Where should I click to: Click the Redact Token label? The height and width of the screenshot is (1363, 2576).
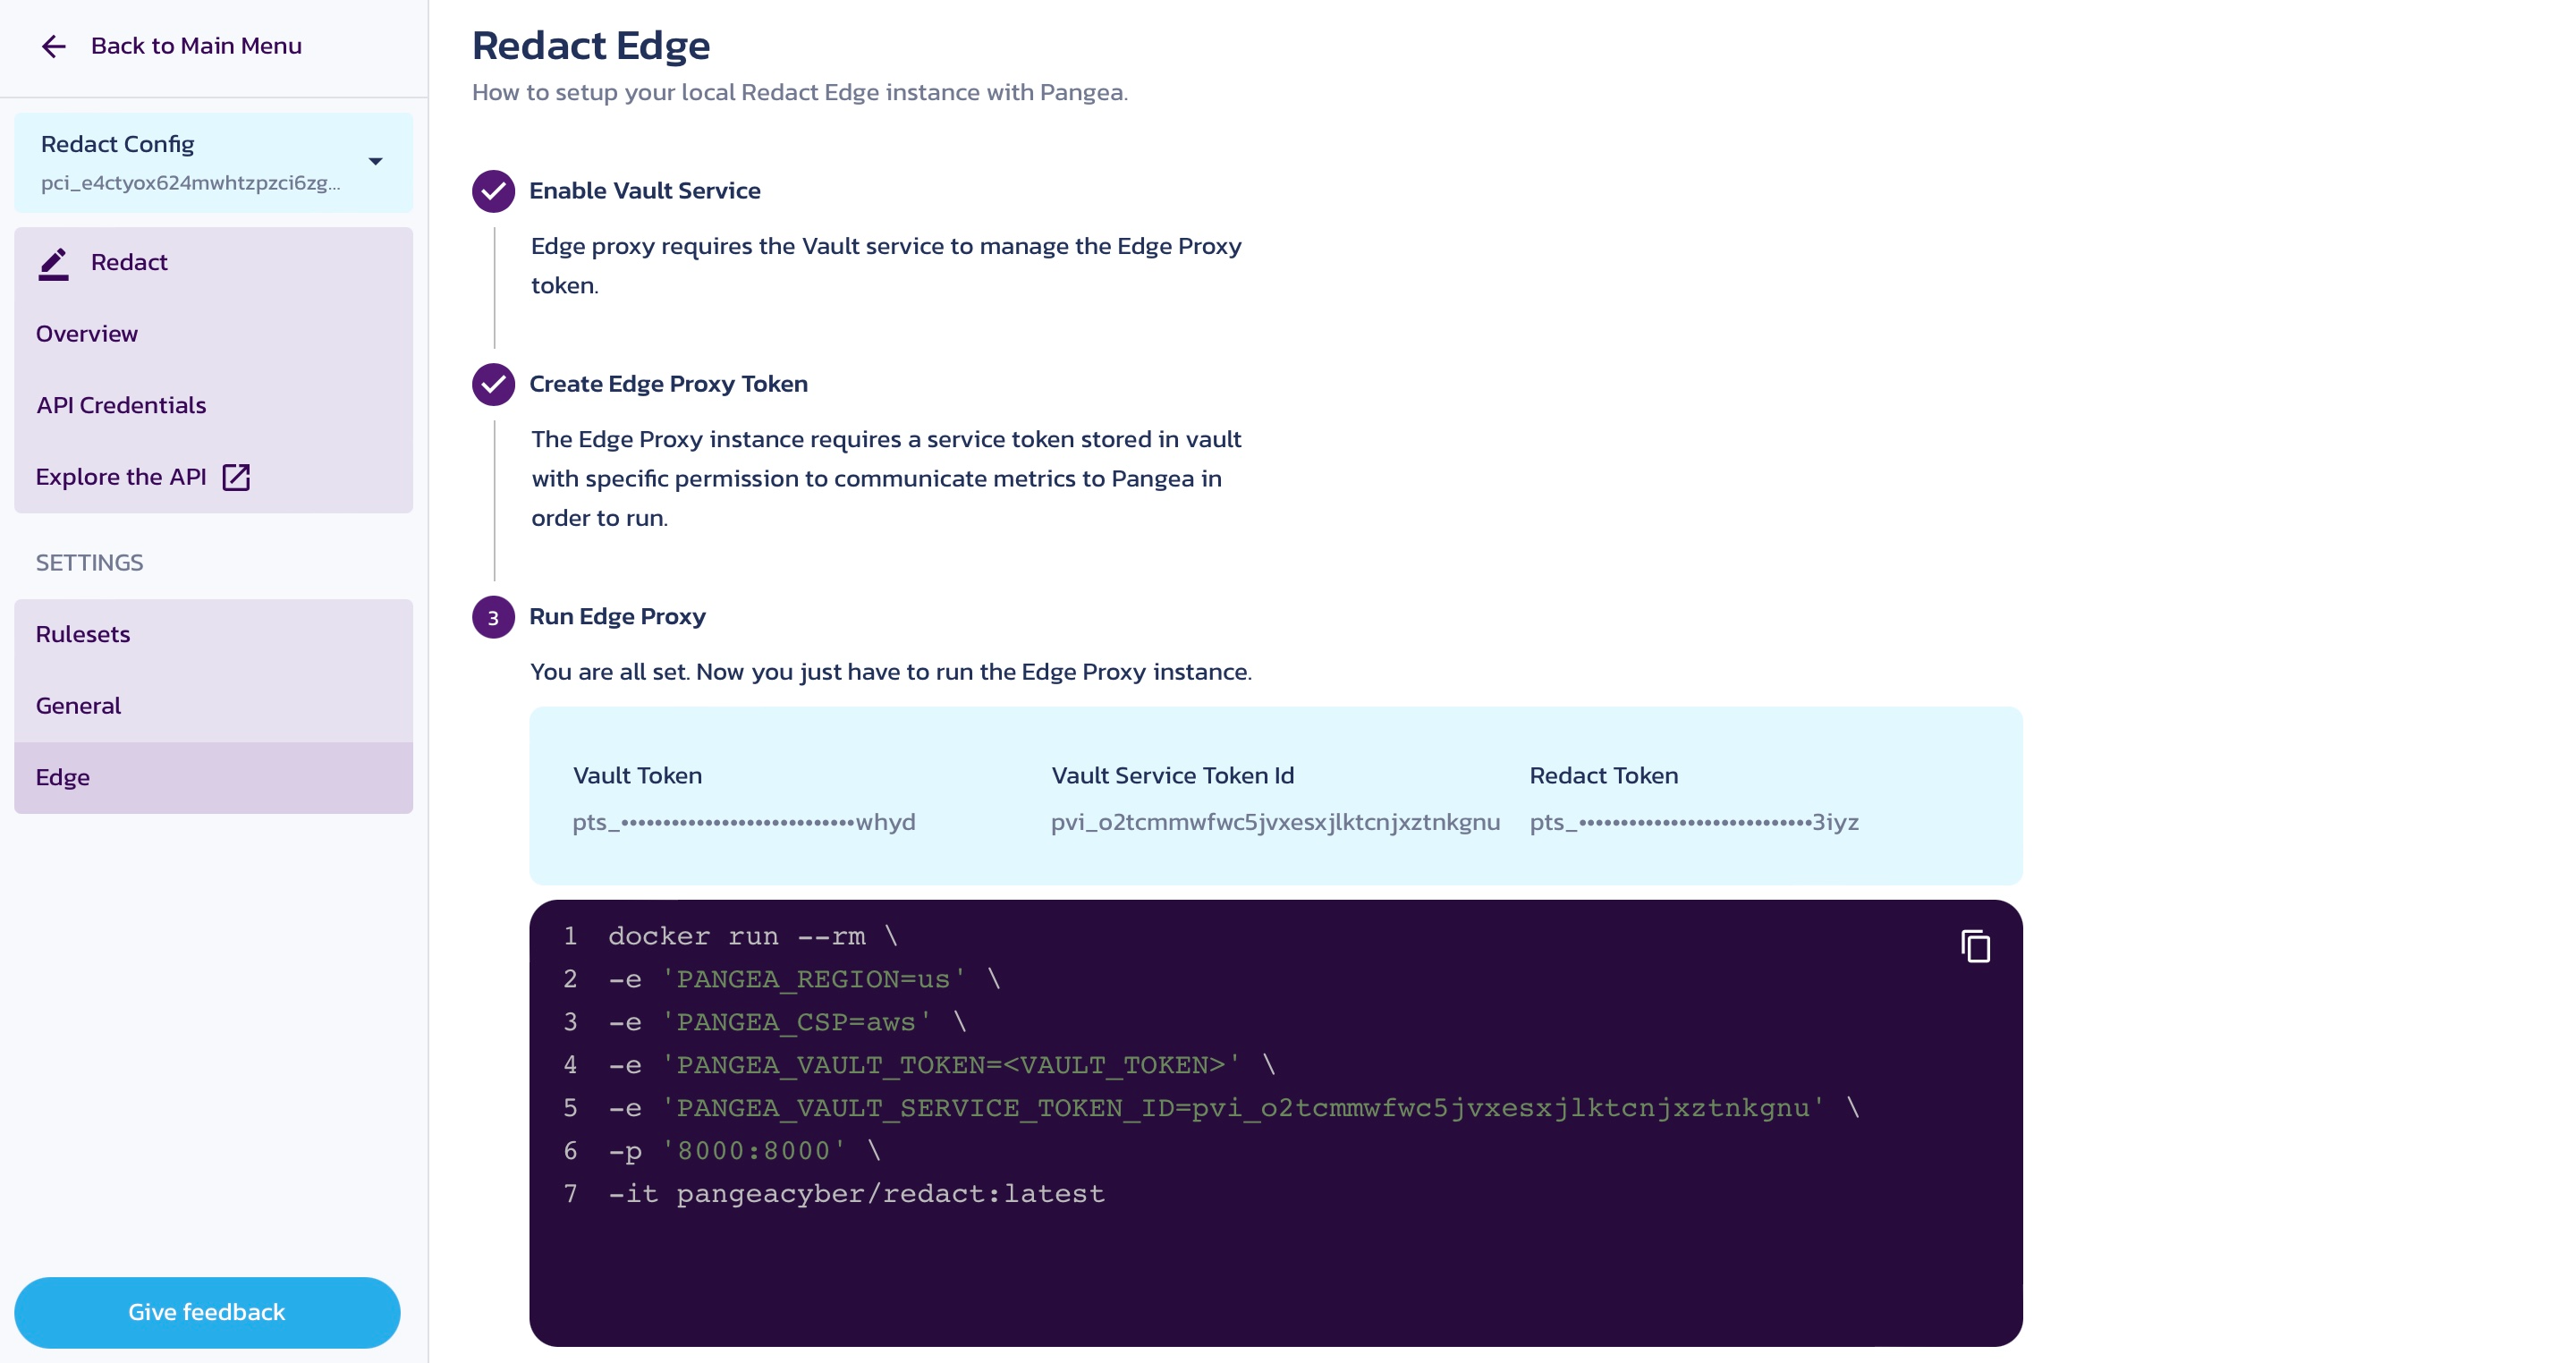click(x=1603, y=775)
